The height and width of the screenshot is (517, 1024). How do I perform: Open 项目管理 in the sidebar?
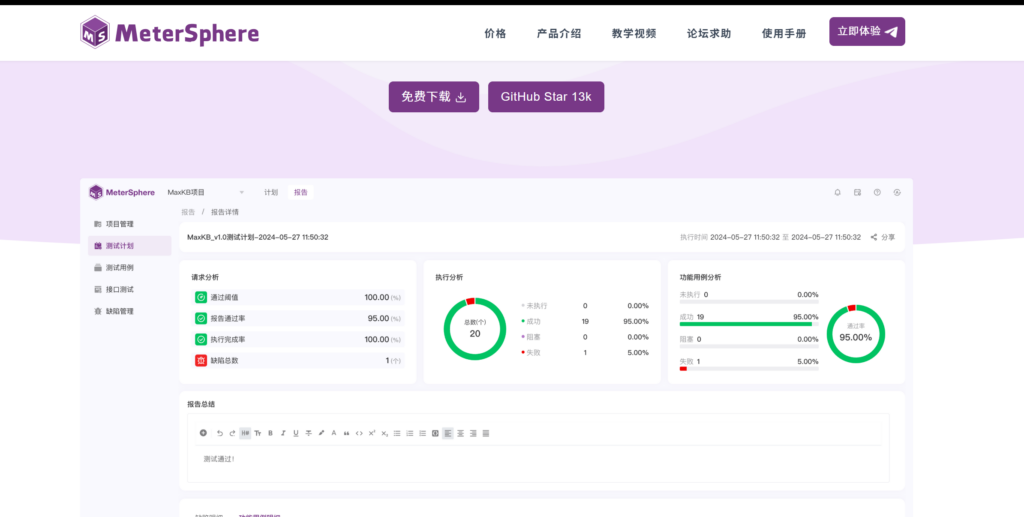129,224
